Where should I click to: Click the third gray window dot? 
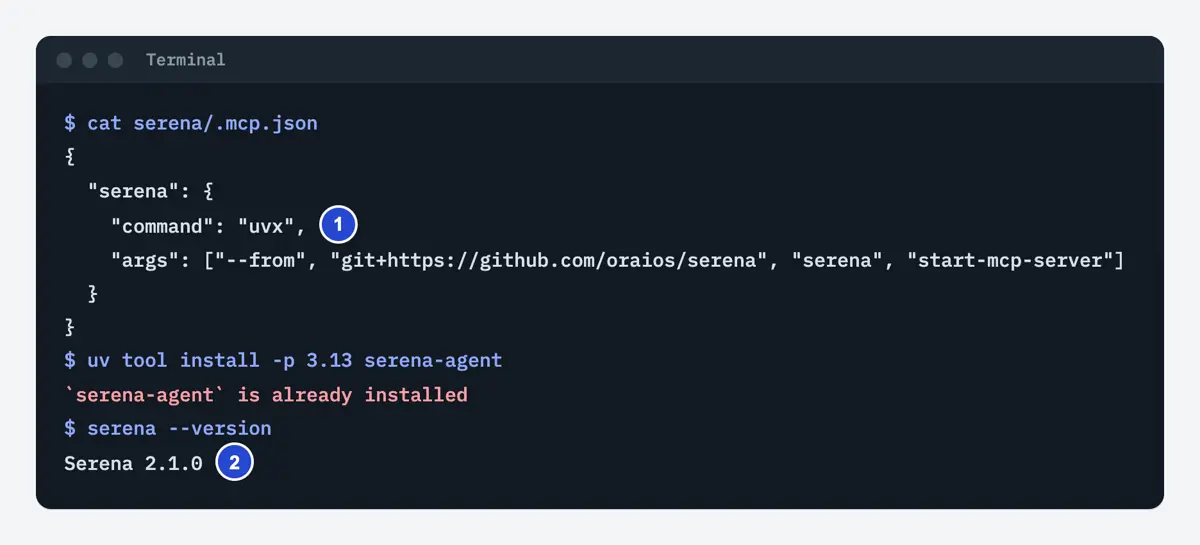click(x=115, y=60)
